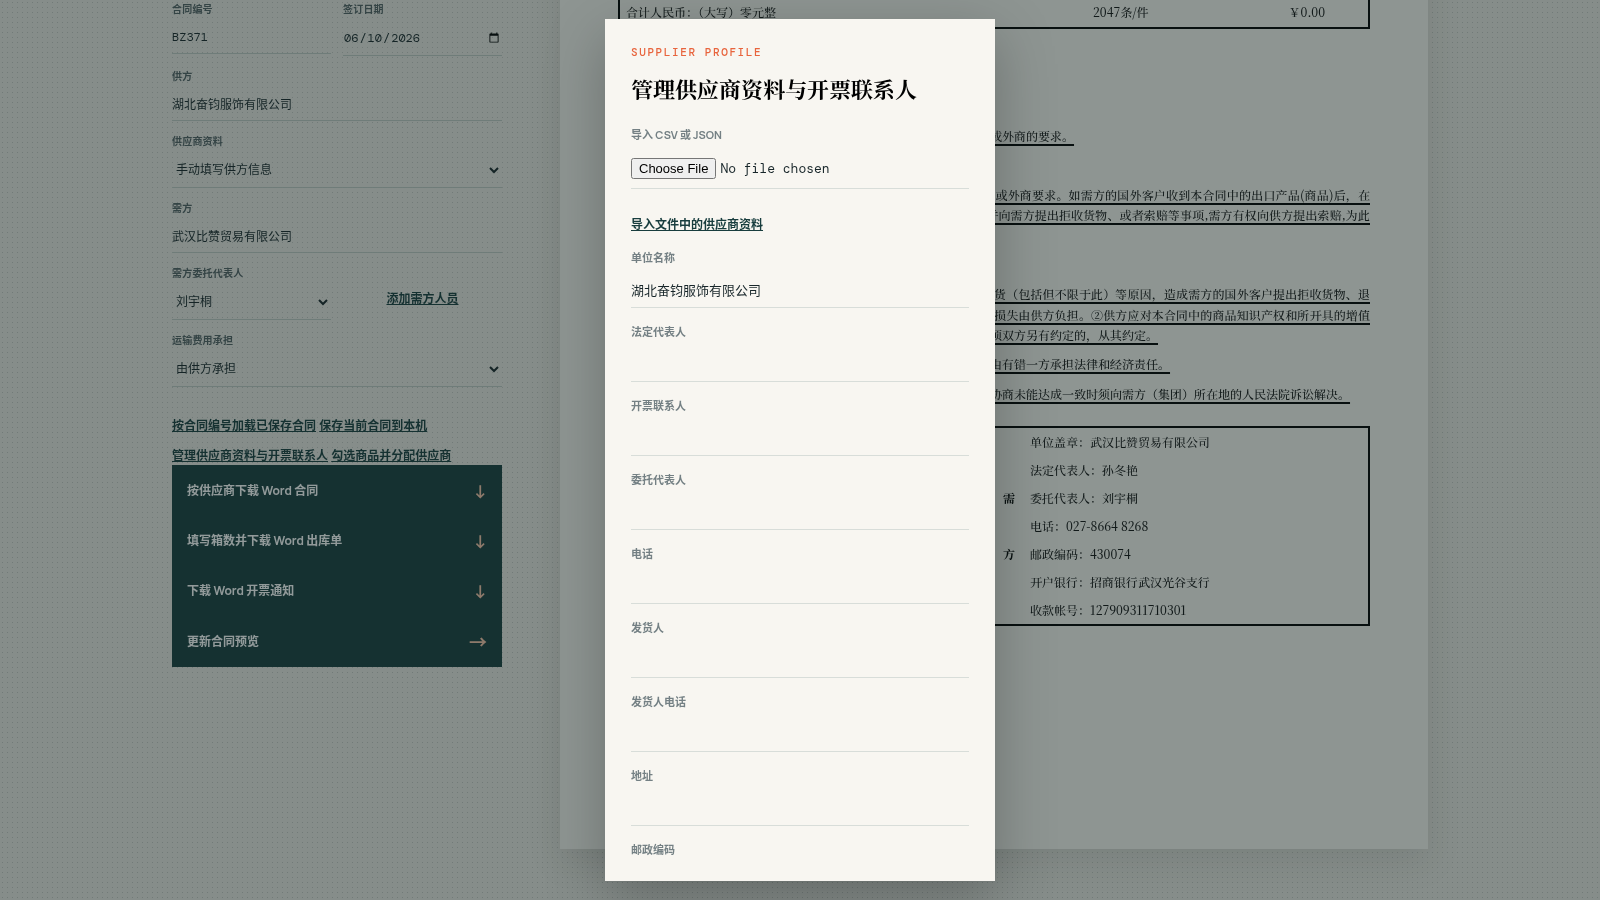Click the 按供应商下载 Word 合同 button
The image size is (1600, 900).
tap(337, 491)
